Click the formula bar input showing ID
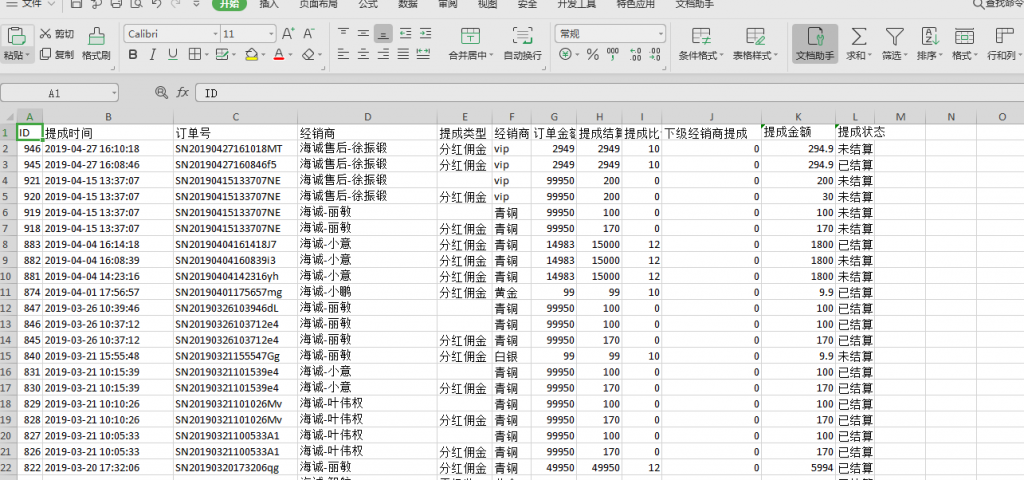The height and width of the screenshot is (480, 1024). click(x=609, y=93)
